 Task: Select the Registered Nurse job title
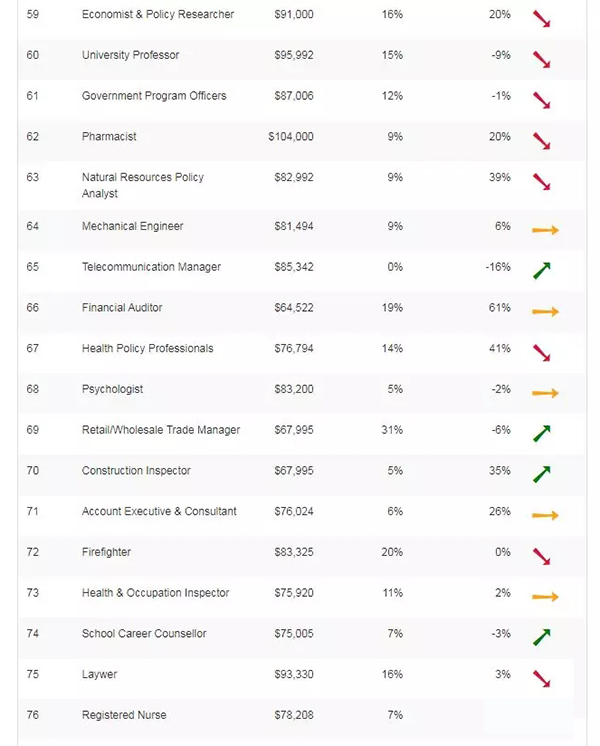coord(124,715)
